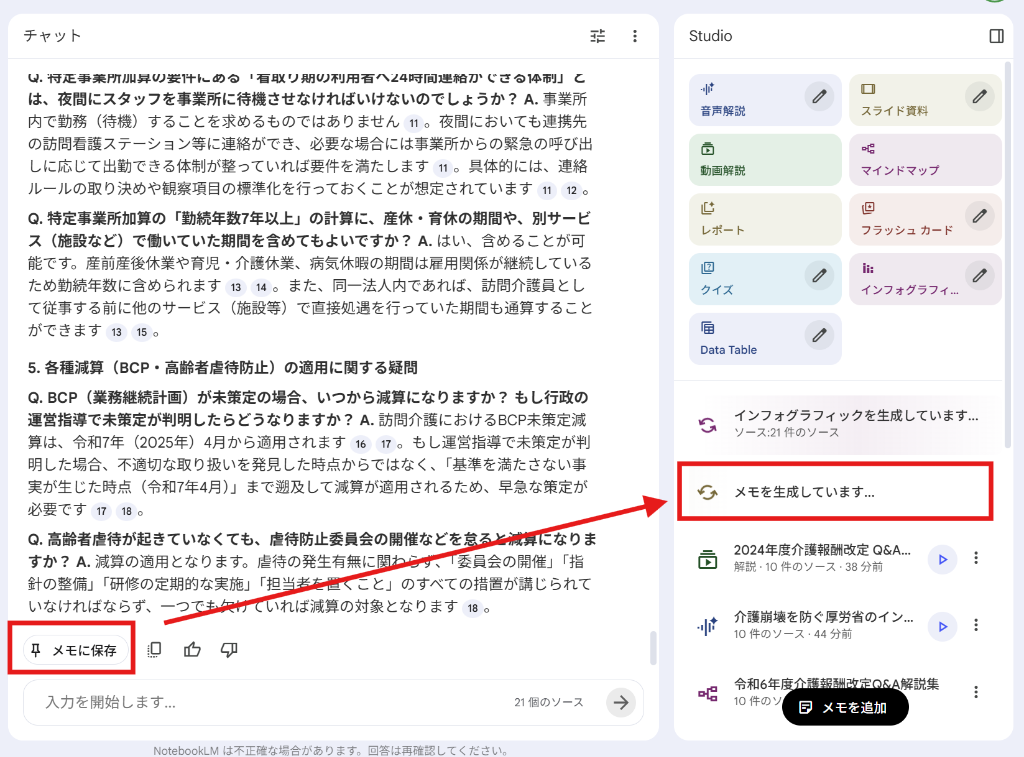Click フラッシュ カード tile icon

[x=868, y=208]
